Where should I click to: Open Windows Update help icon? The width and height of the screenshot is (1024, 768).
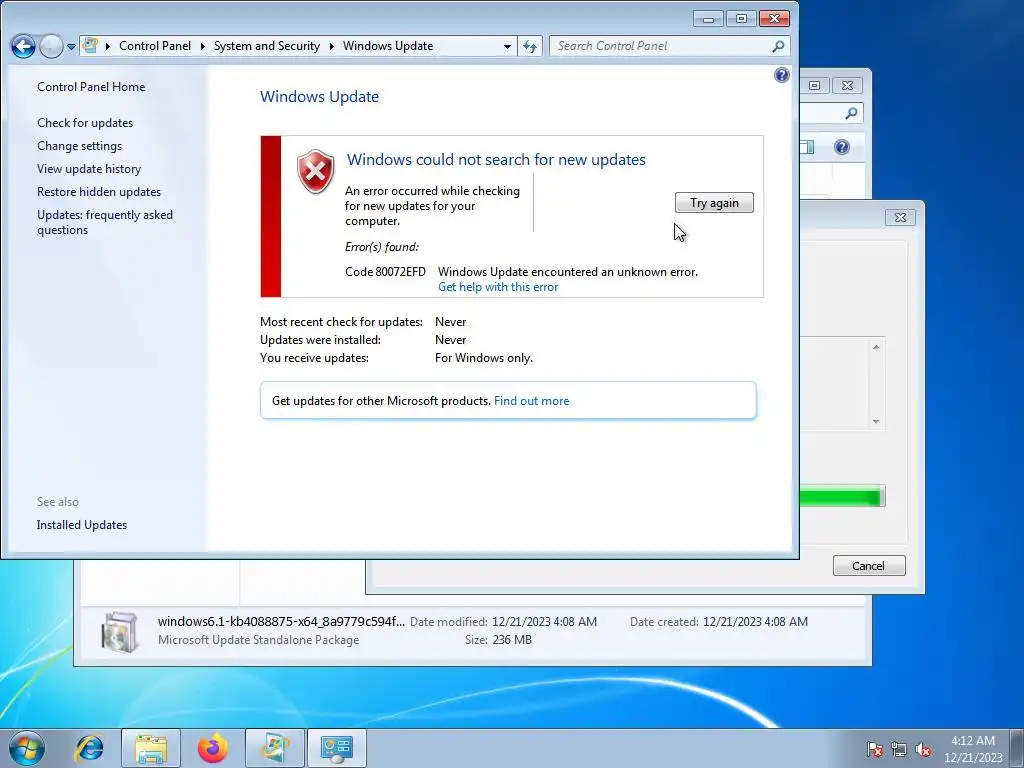point(782,75)
